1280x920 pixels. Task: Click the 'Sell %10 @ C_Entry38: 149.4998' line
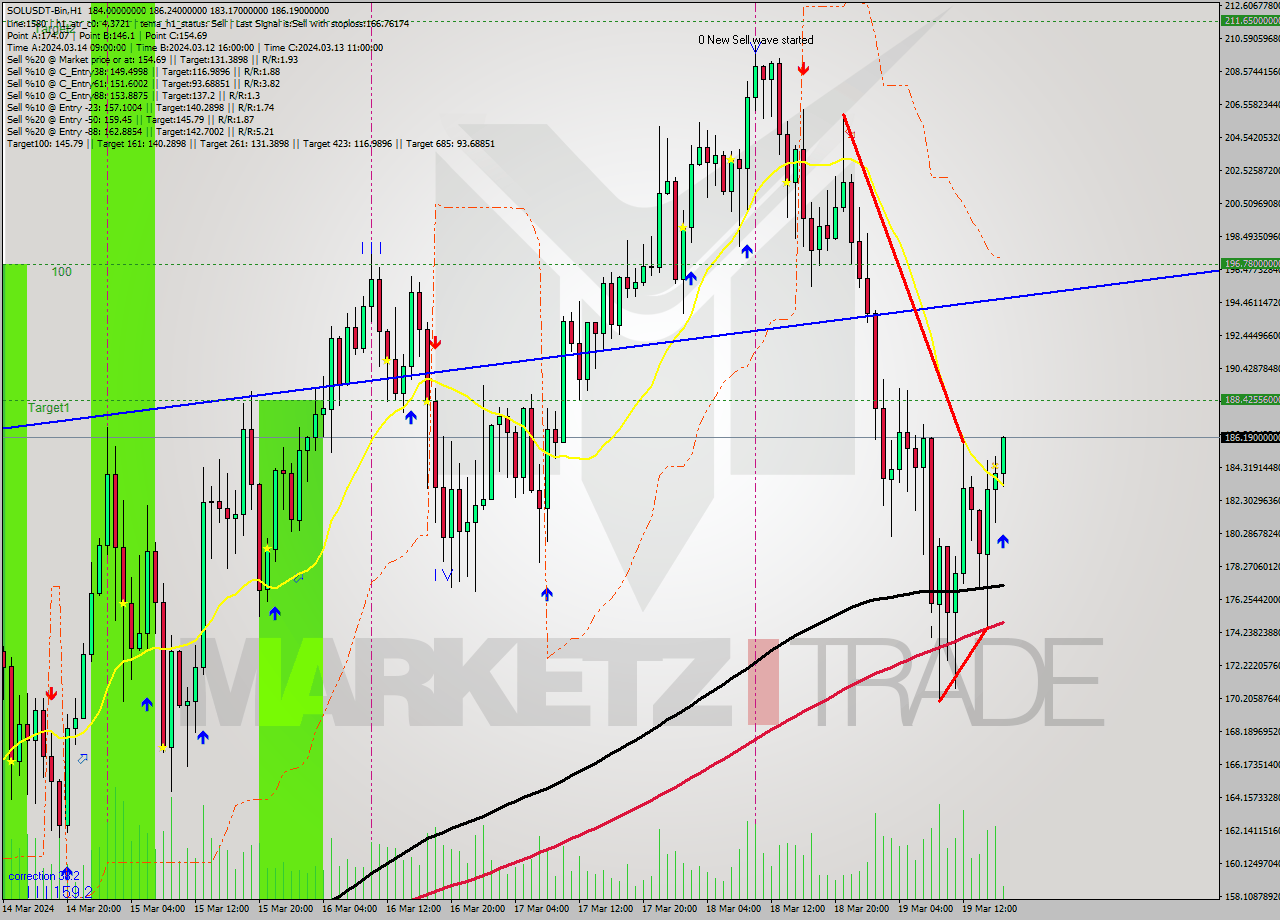[143, 71]
